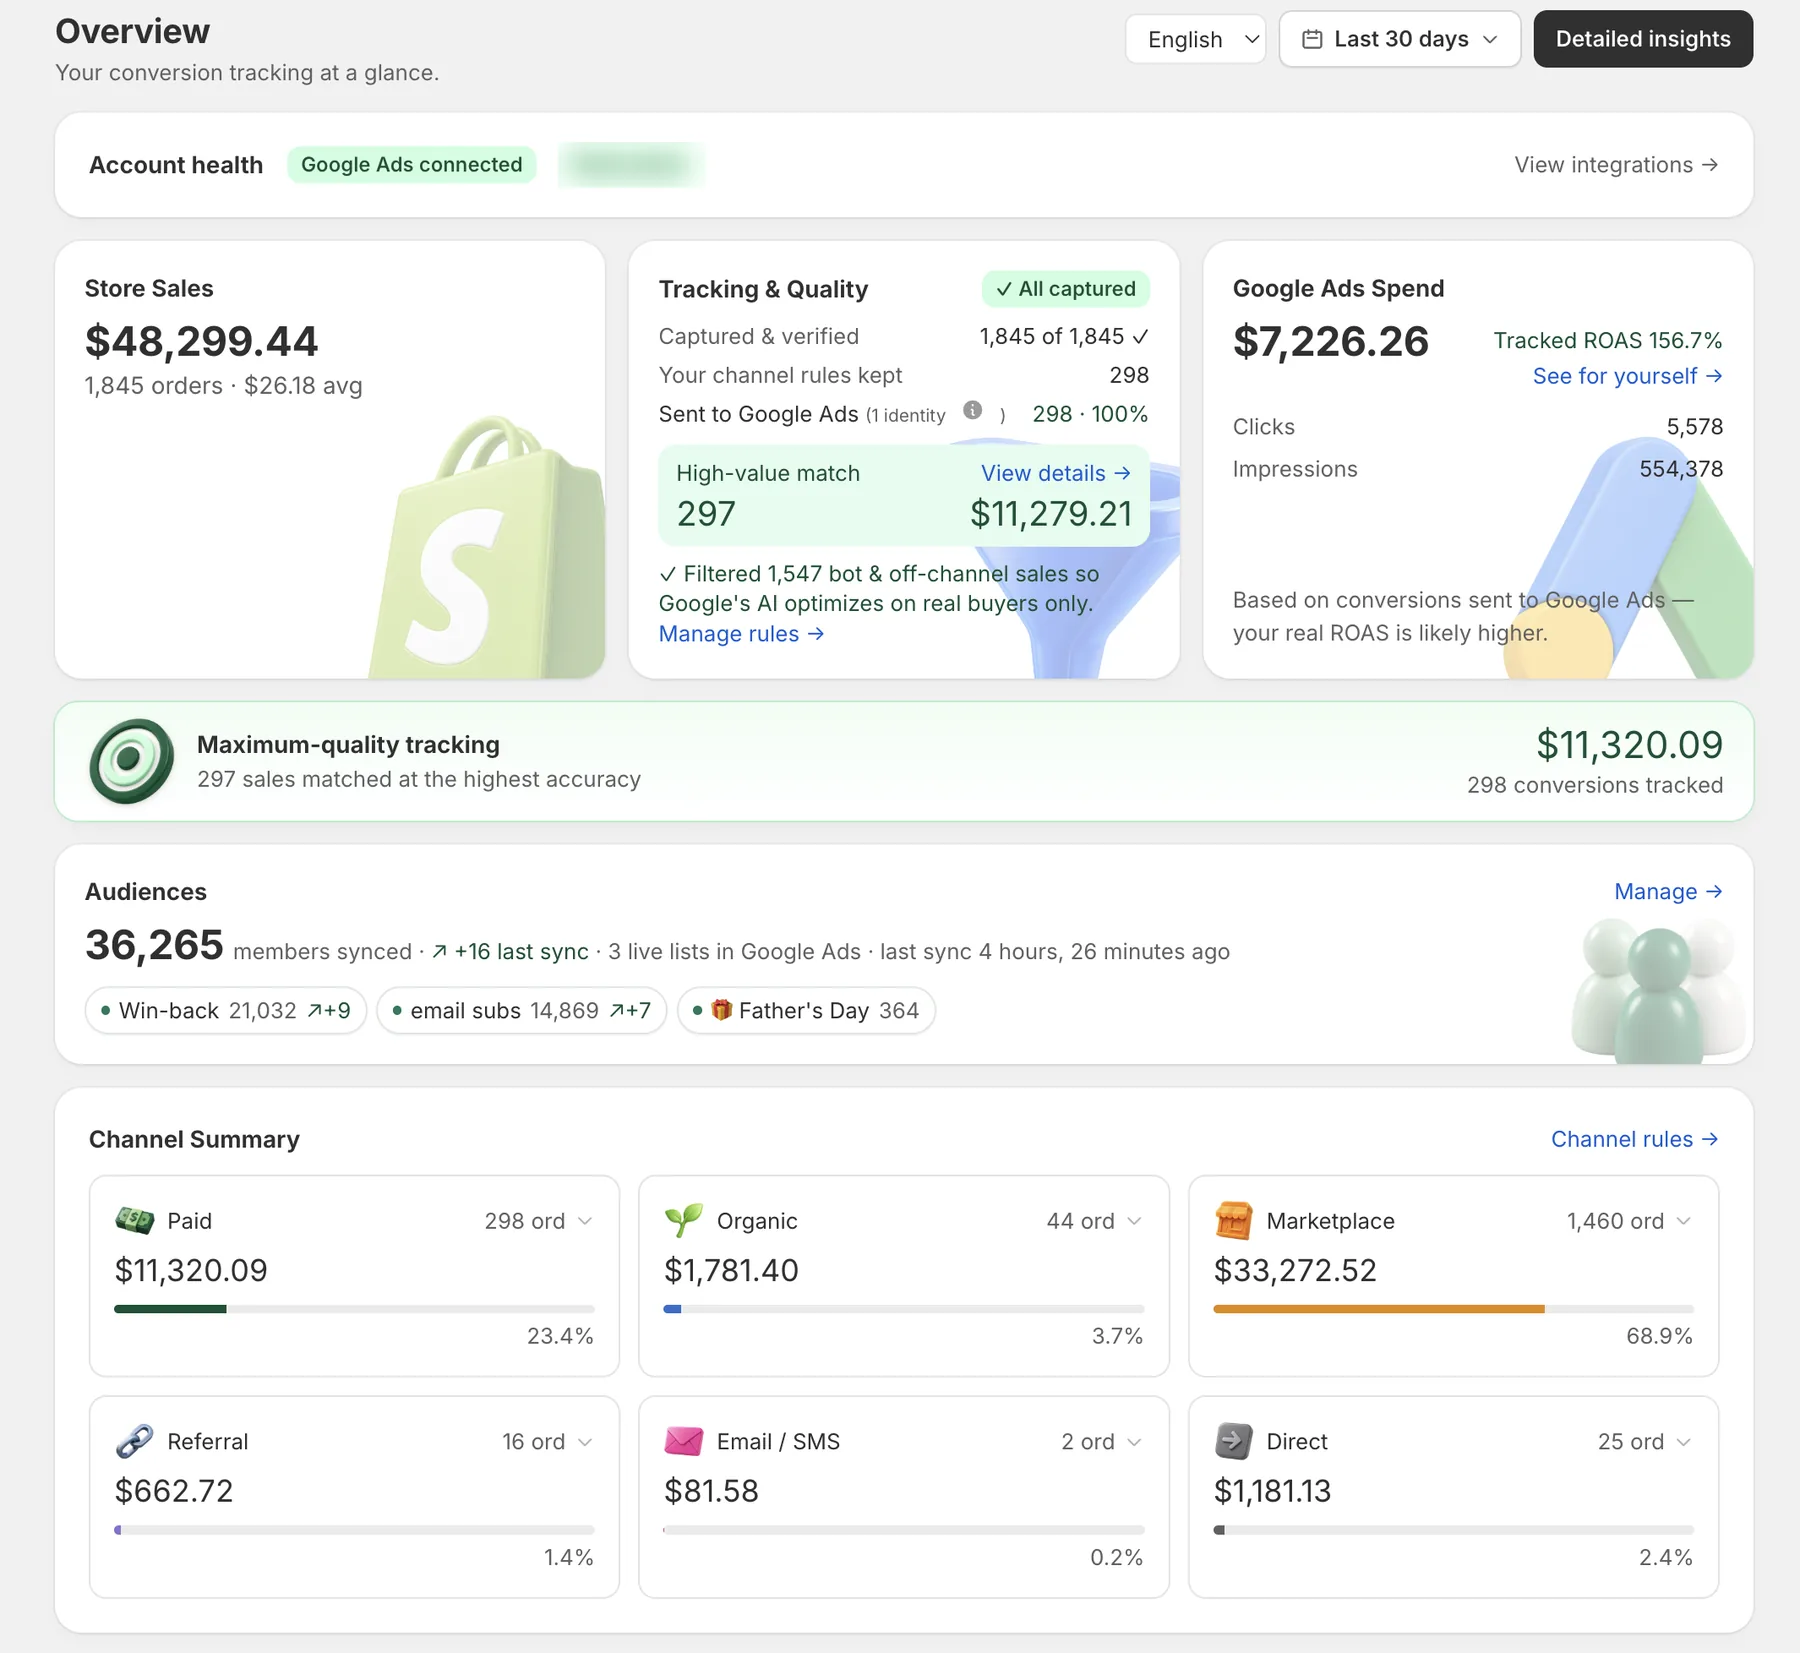The image size is (1800, 1653).
Task: Click the shop icon on Marketplace channel
Action: 1234,1220
